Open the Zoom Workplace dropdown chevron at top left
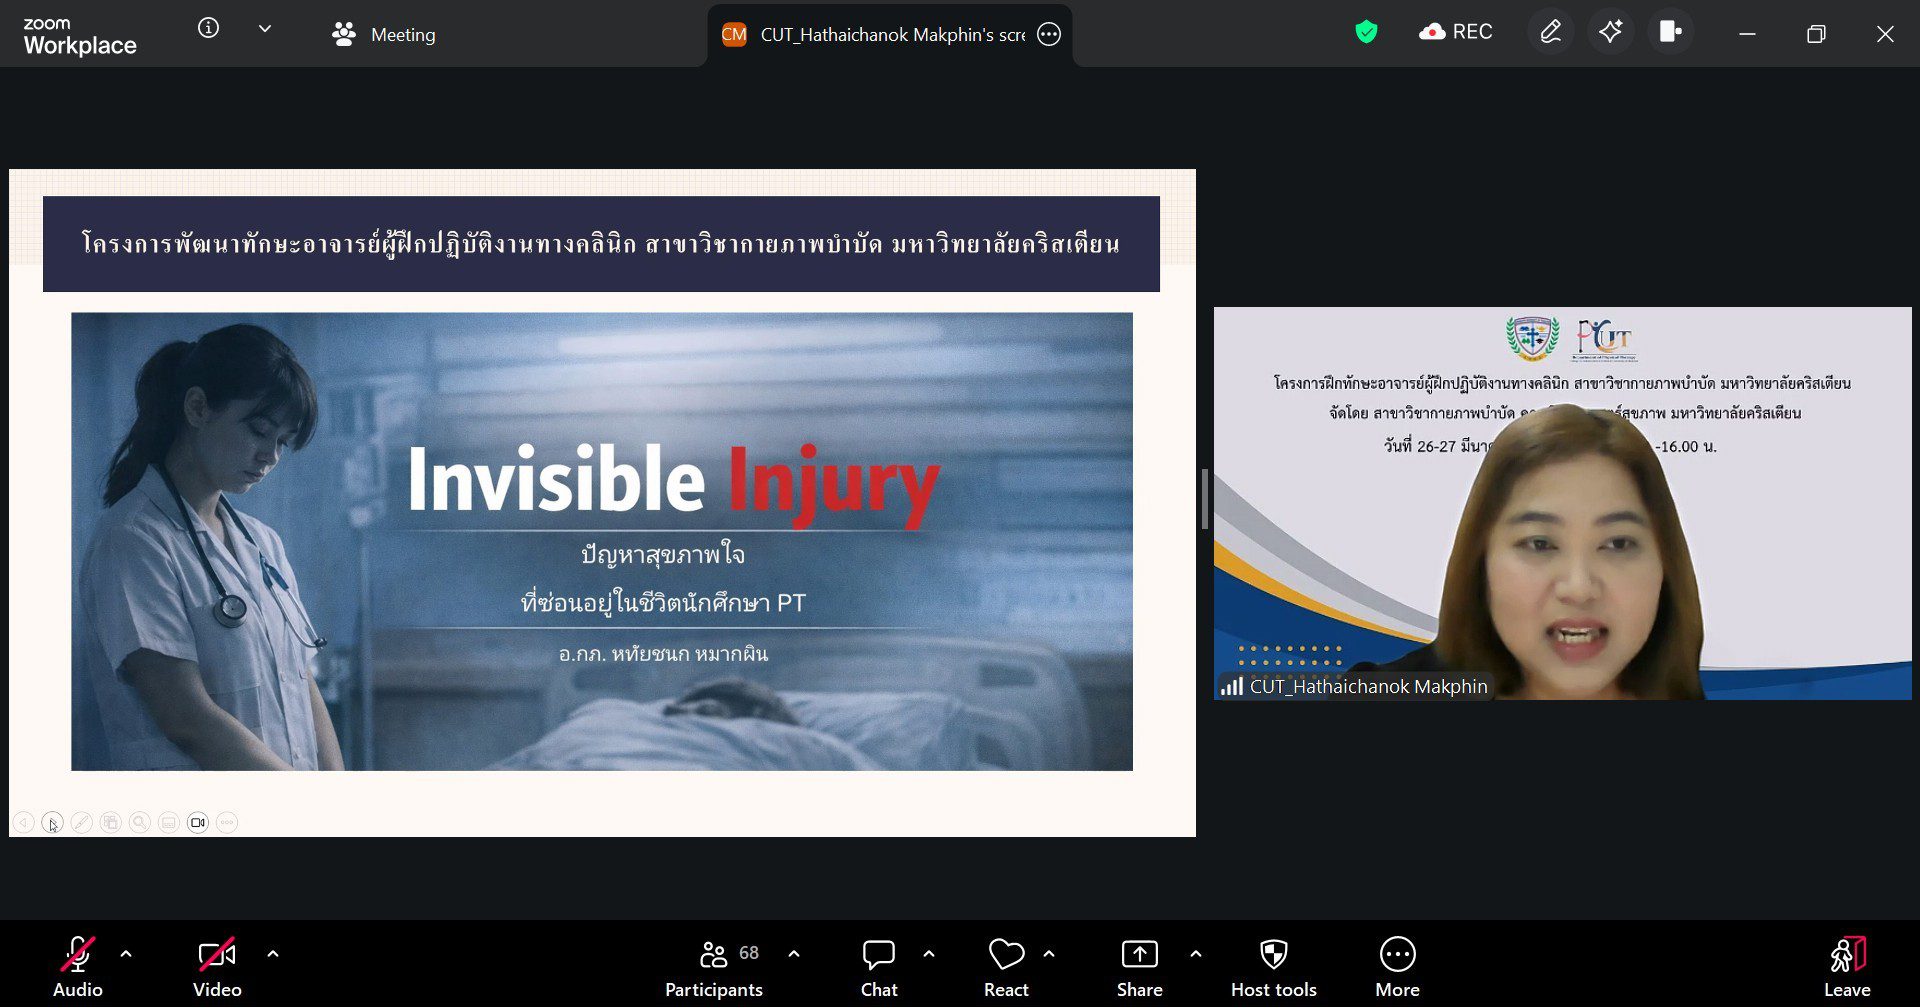1920x1008 pixels. tap(265, 29)
